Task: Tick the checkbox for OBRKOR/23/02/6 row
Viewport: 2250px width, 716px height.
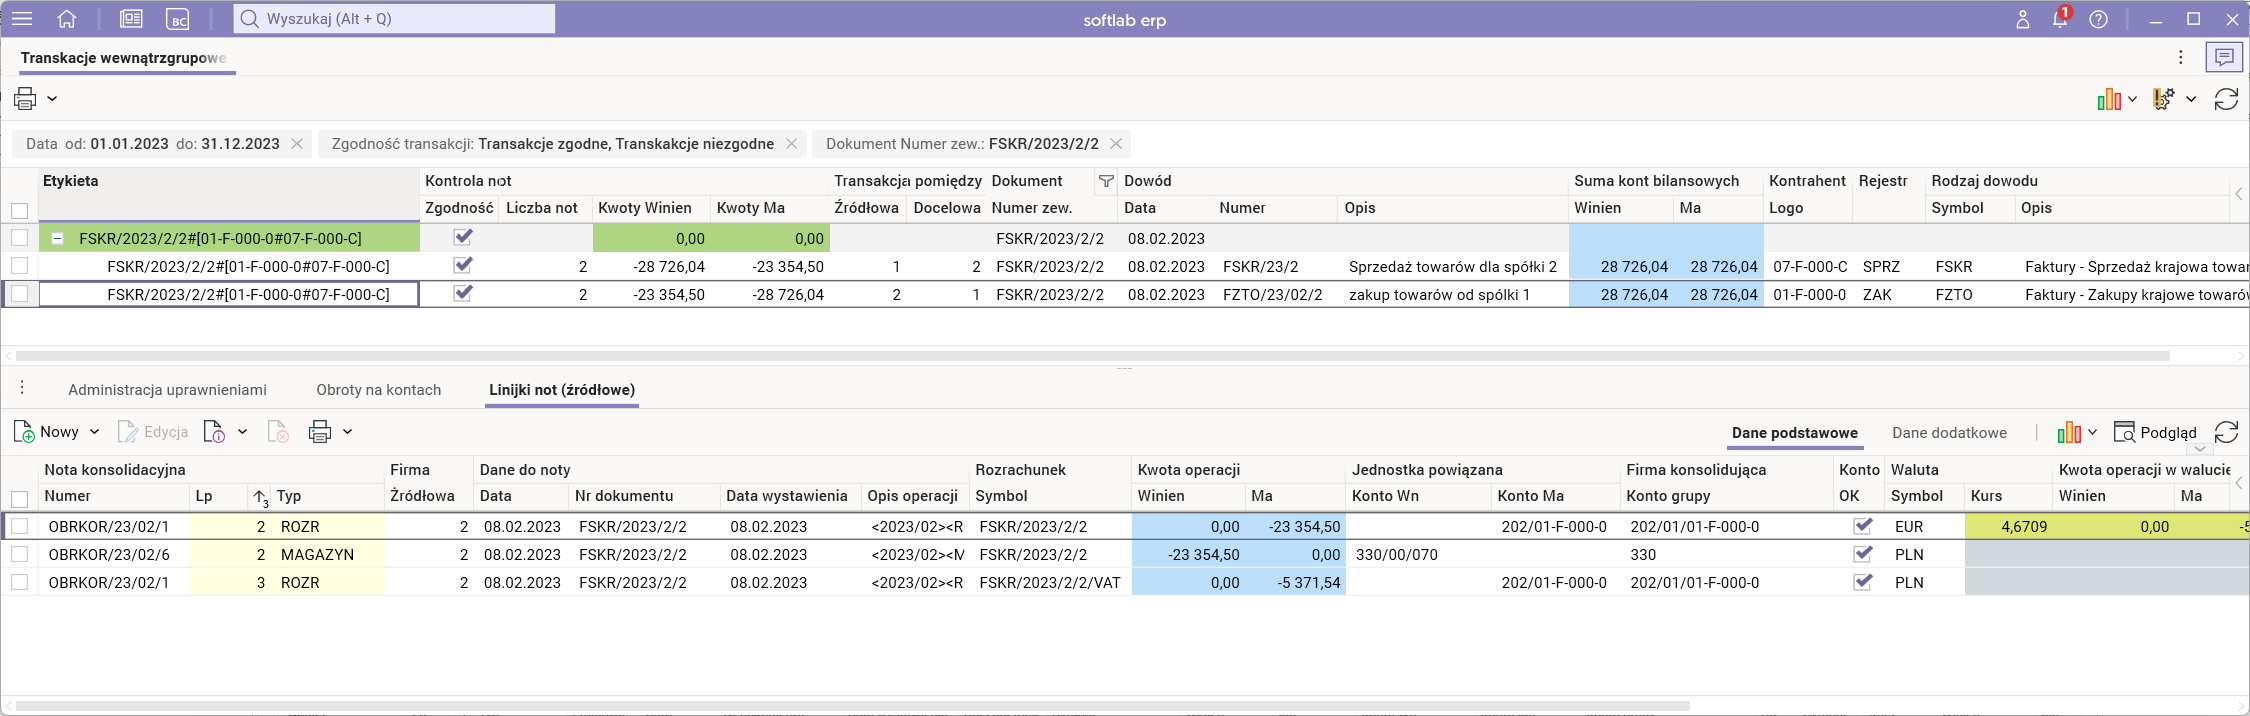Action: coord(19,554)
